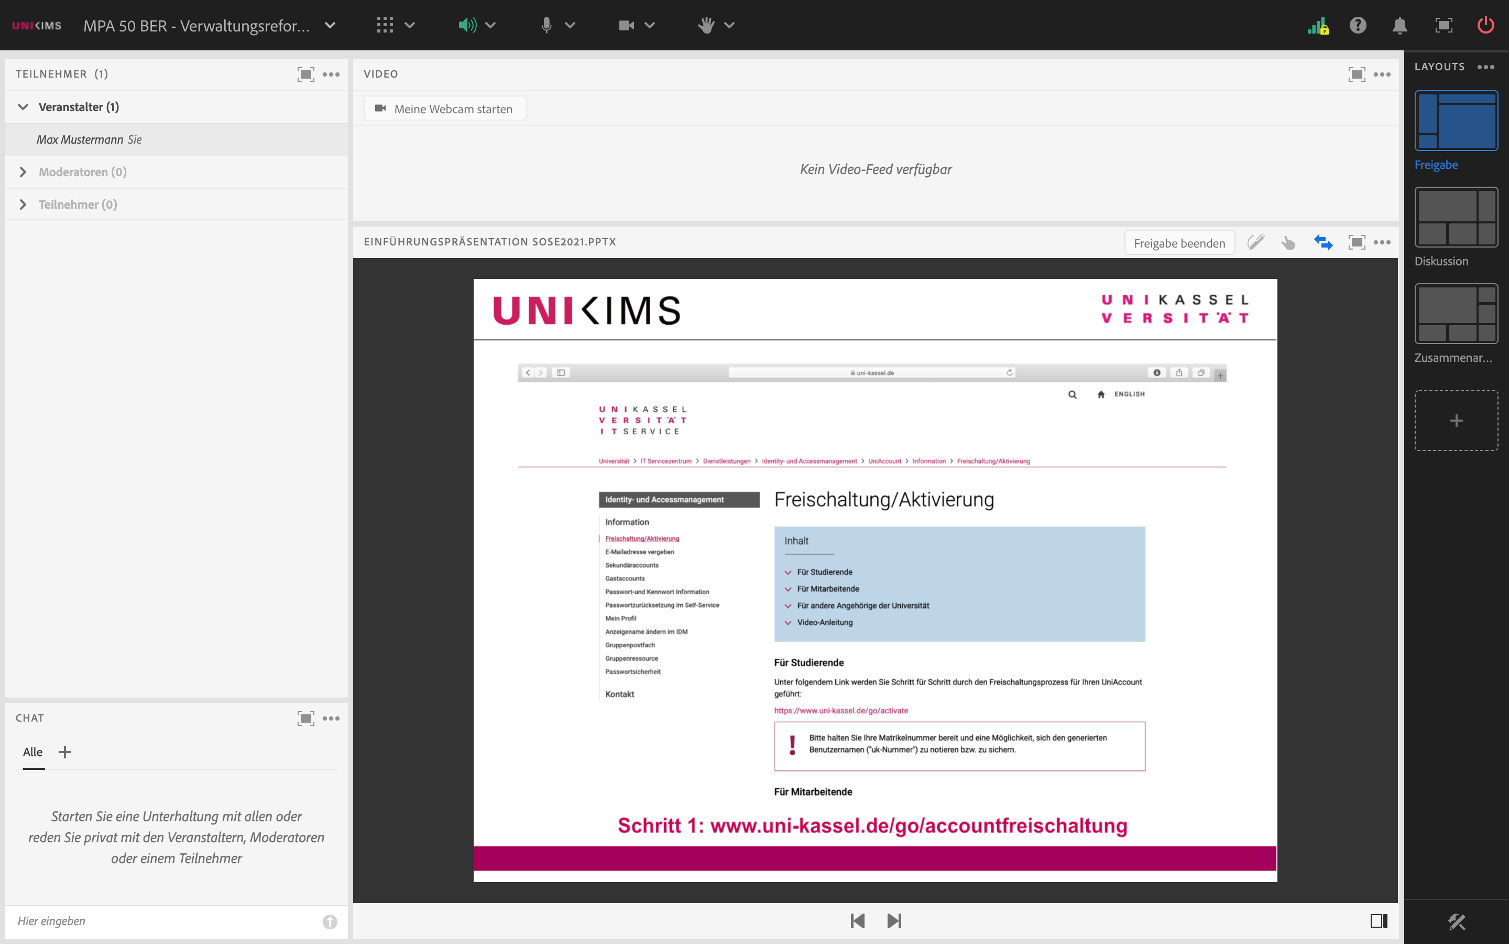Open the webcam options dropdown arrow
Screen dimensions: 1510x945
click(650, 25)
